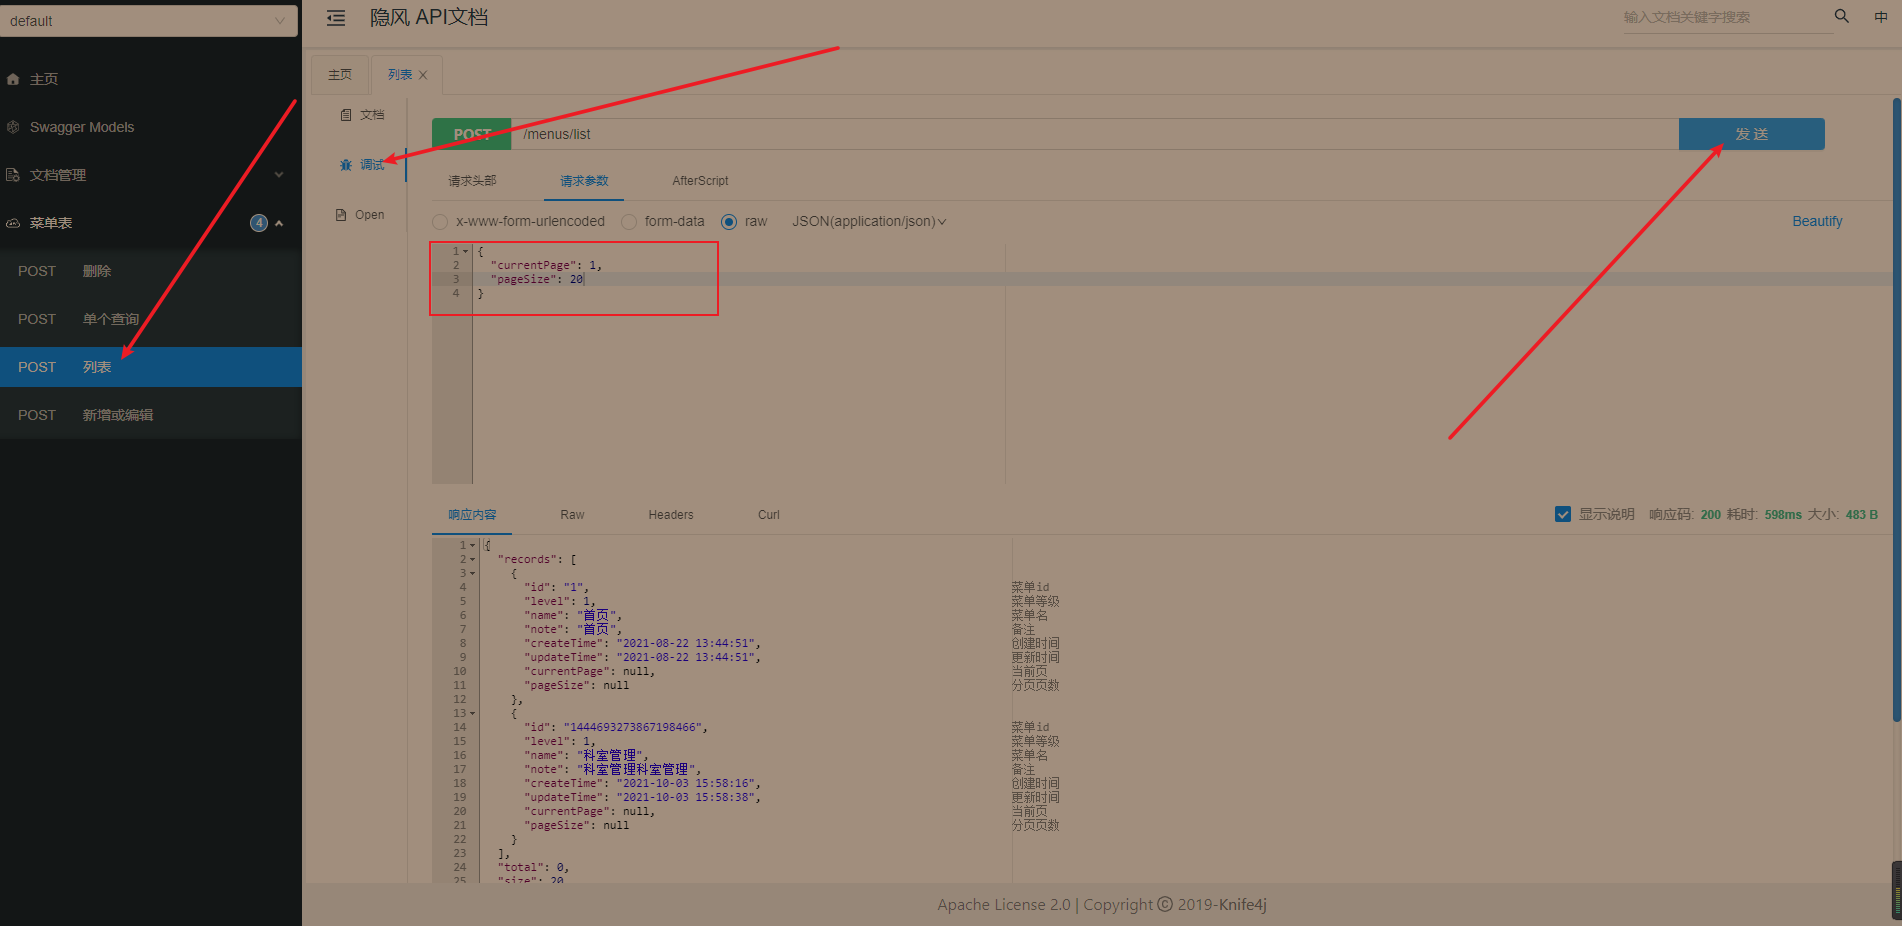The width and height of the screenshot is (1902, 926).
Task: Click the 文档 file icon
Action: coord(346,115)
